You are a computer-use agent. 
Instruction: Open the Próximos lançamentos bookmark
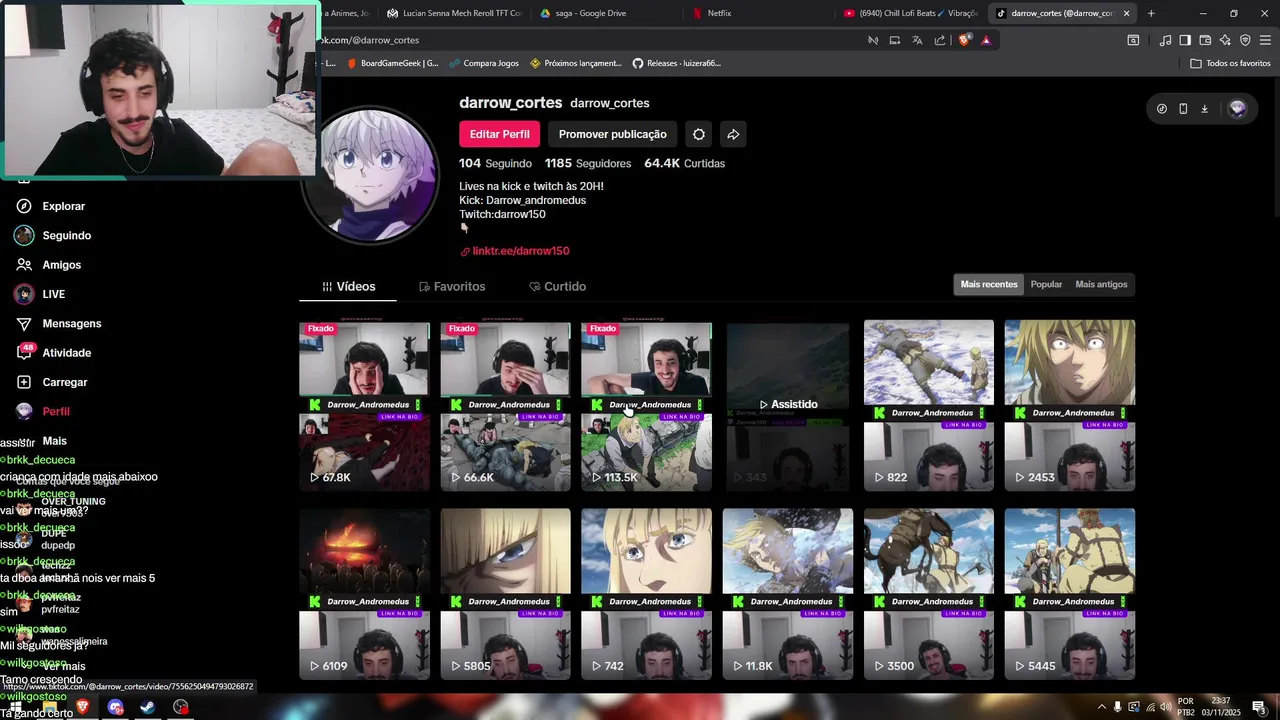576,63
